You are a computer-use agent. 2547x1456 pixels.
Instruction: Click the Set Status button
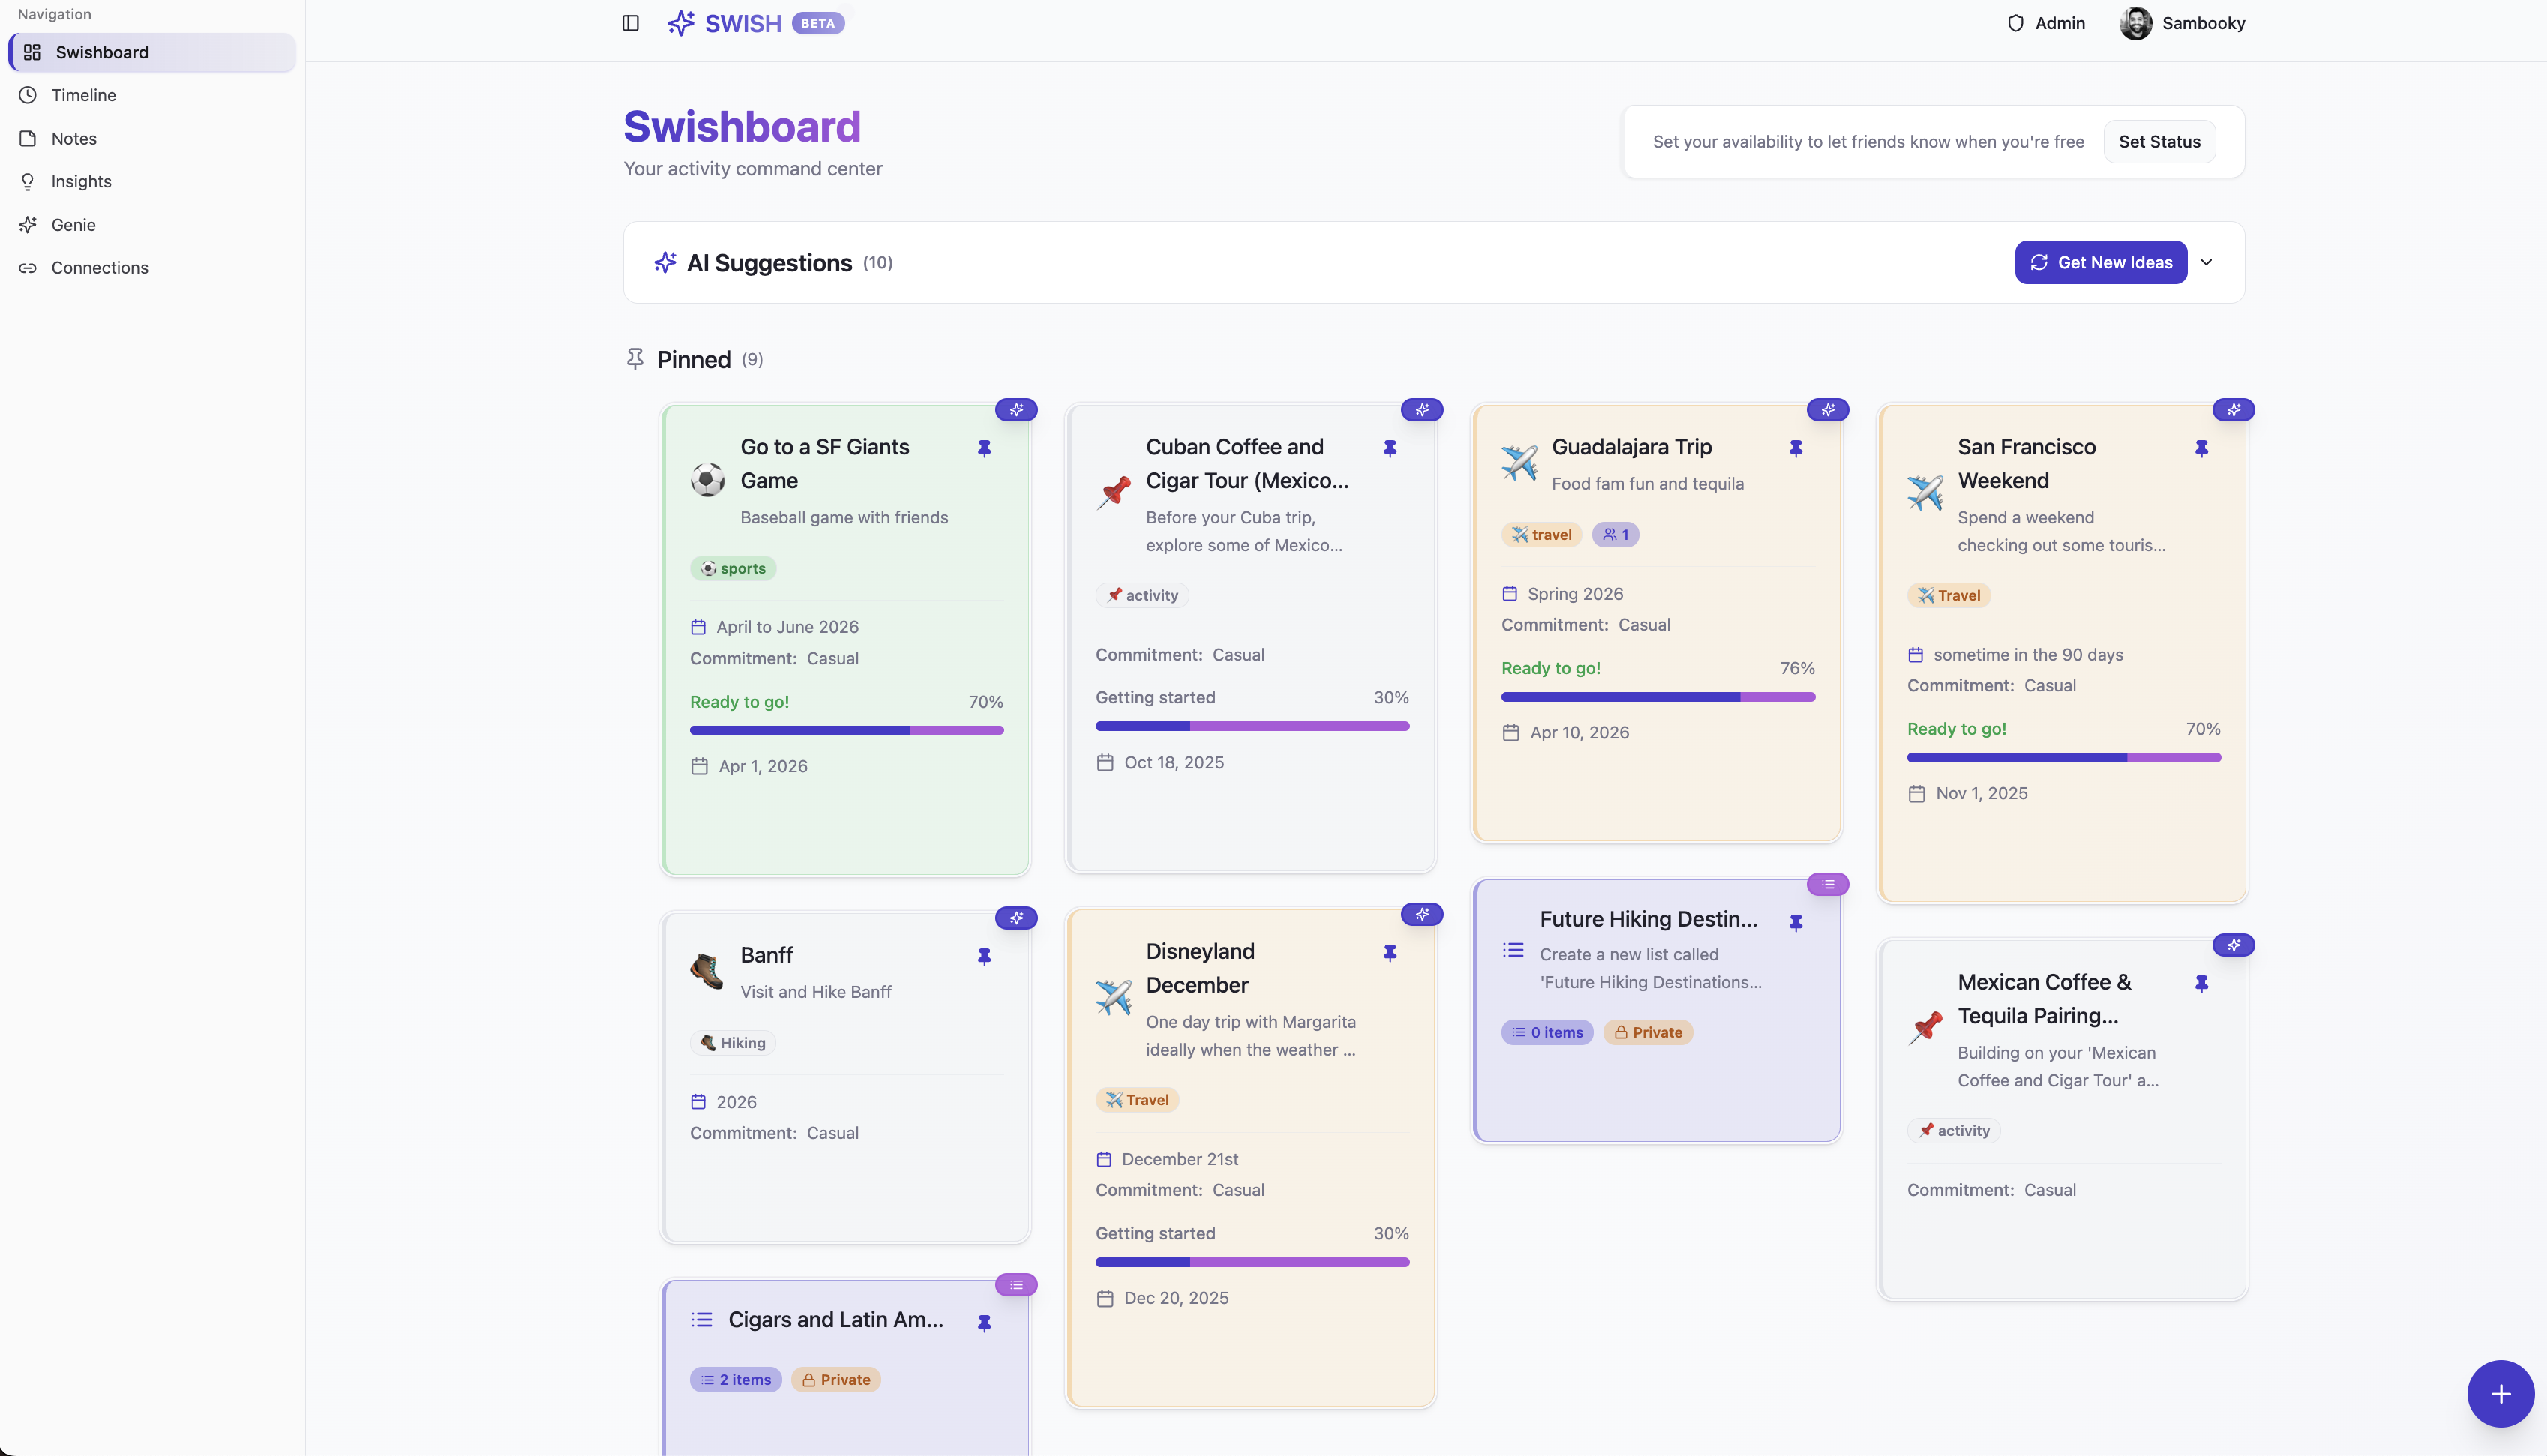point(2159,141)
